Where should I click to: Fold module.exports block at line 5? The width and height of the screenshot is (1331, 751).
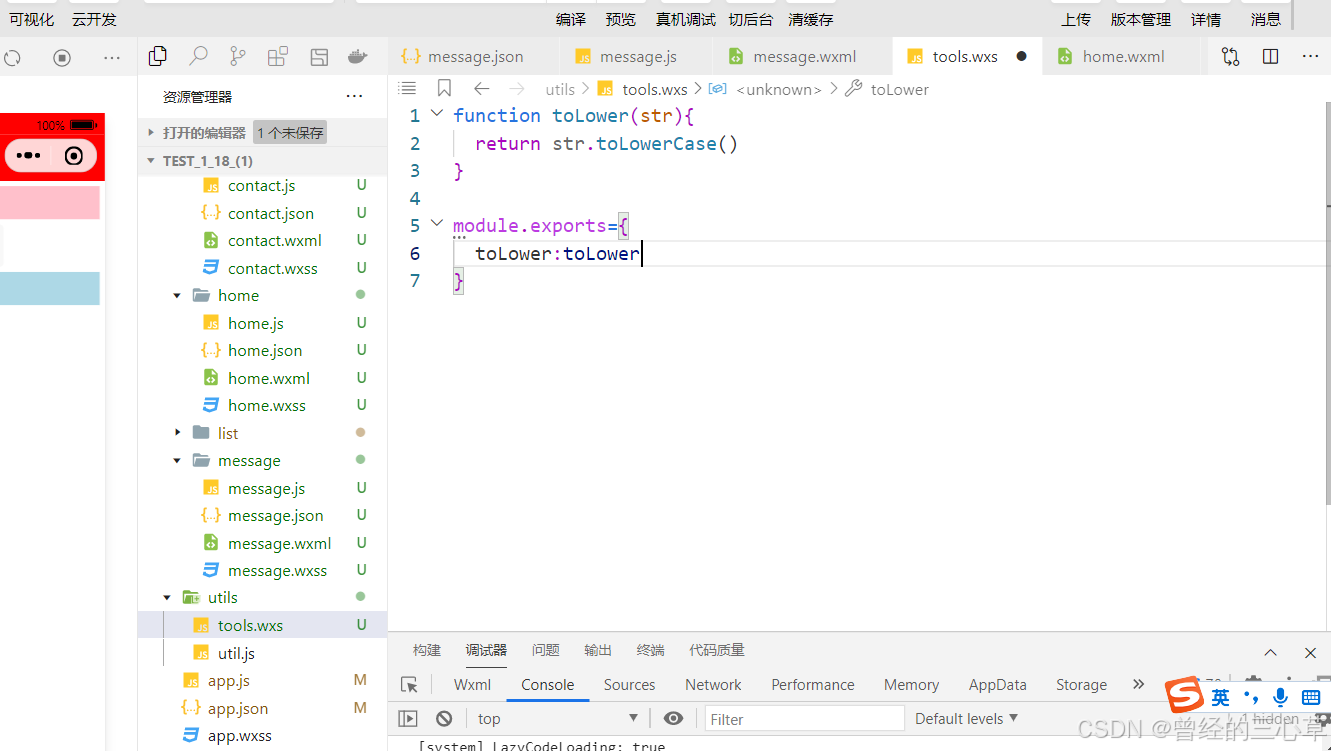pyautogui.click(x=436, y=224)
